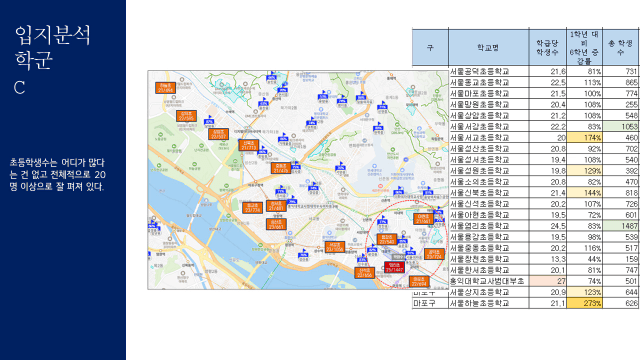Click the red map marker labeled 25/1447
This screenshot has height=360, width=640.
pos(394,267)
